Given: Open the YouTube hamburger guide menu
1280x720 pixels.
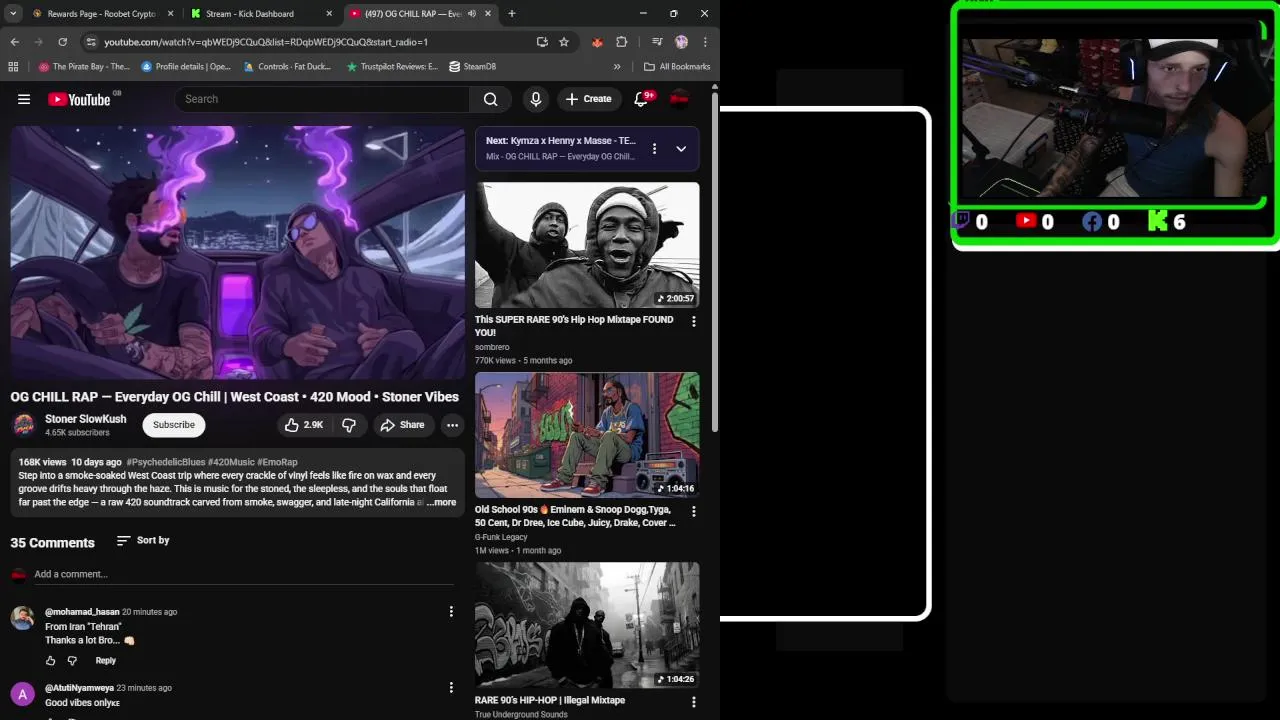Looking at the screenshot, I should tap(24, 99).
